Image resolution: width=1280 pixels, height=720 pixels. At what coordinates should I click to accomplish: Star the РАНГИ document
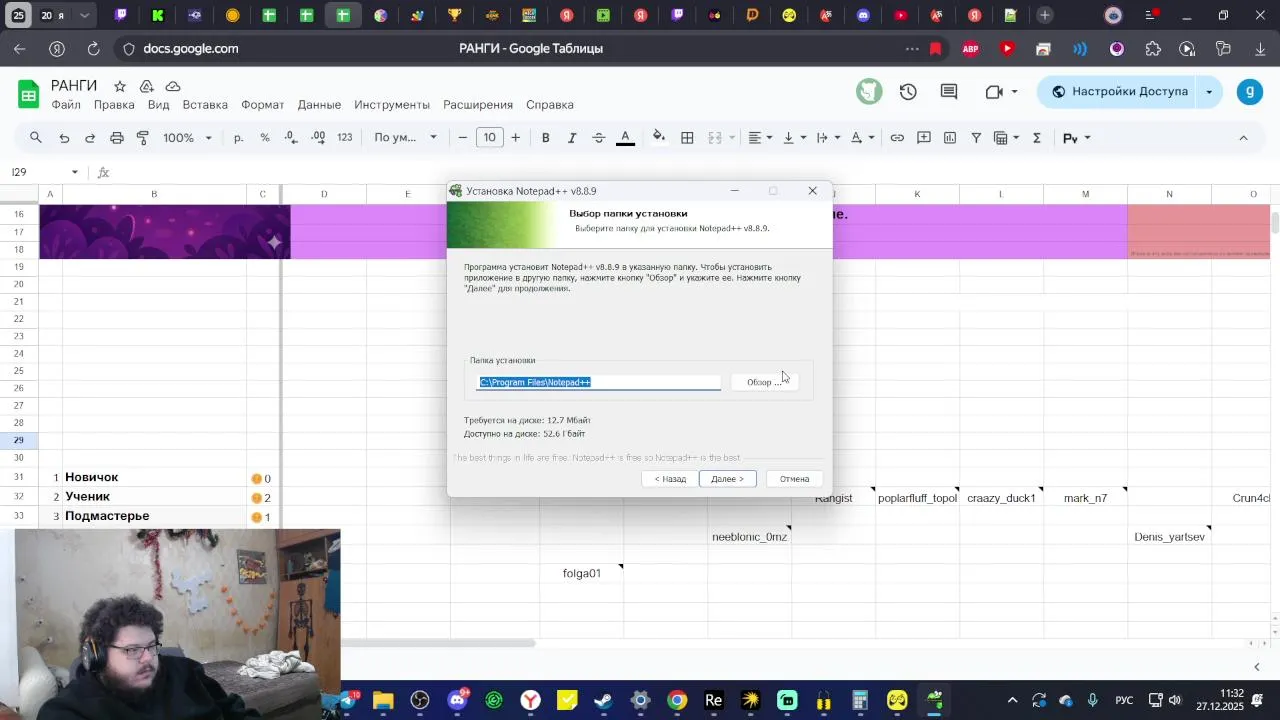(120, 86)
